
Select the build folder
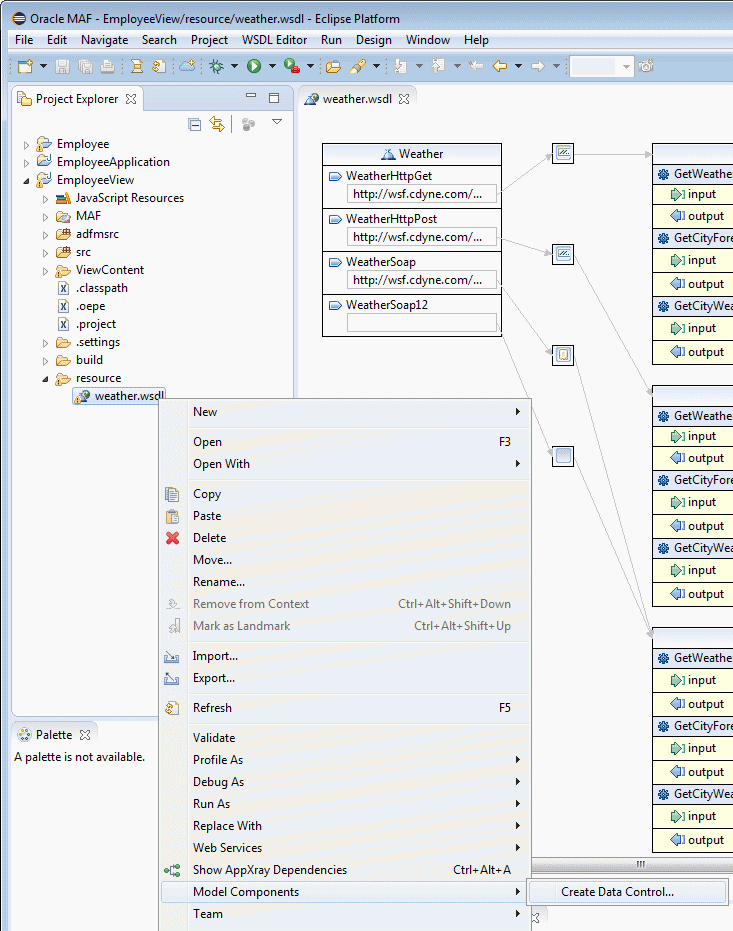point(89,360)
